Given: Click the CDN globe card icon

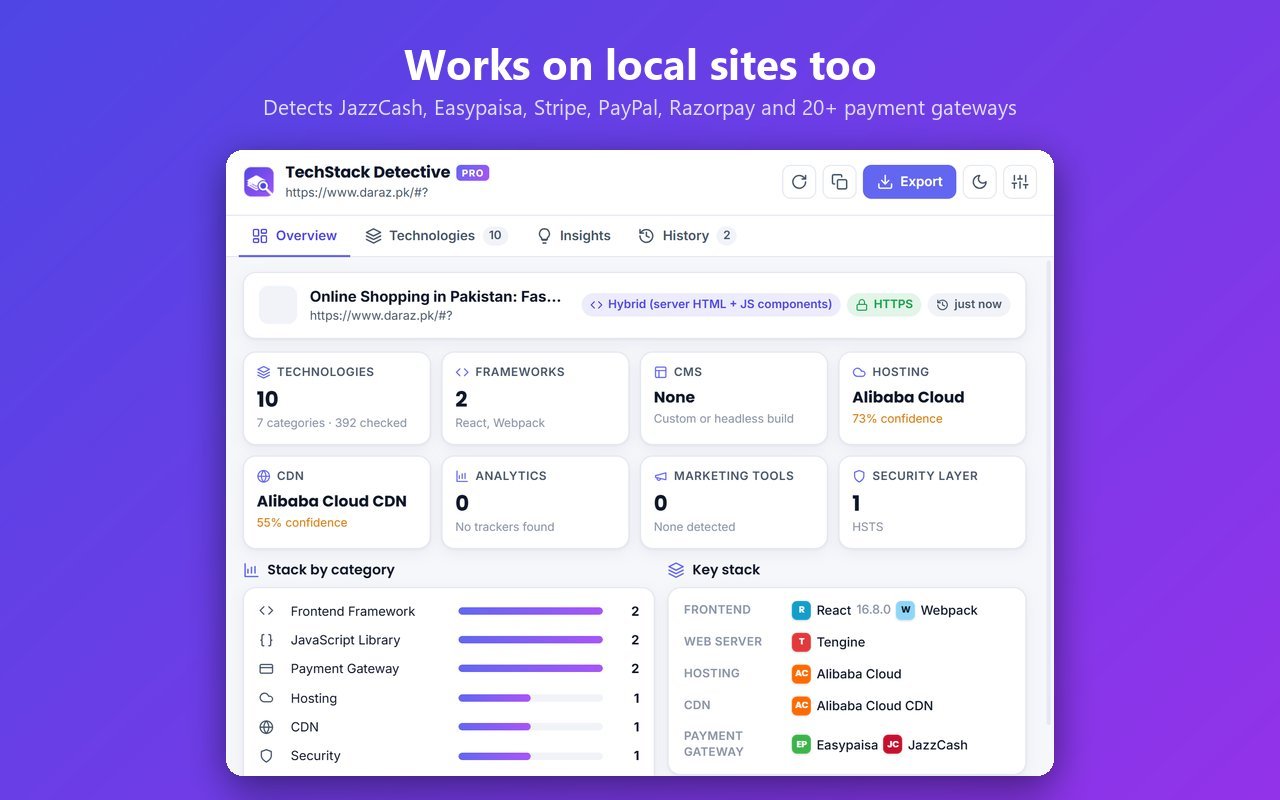Looking at the screenshot, I should point(264,476).
